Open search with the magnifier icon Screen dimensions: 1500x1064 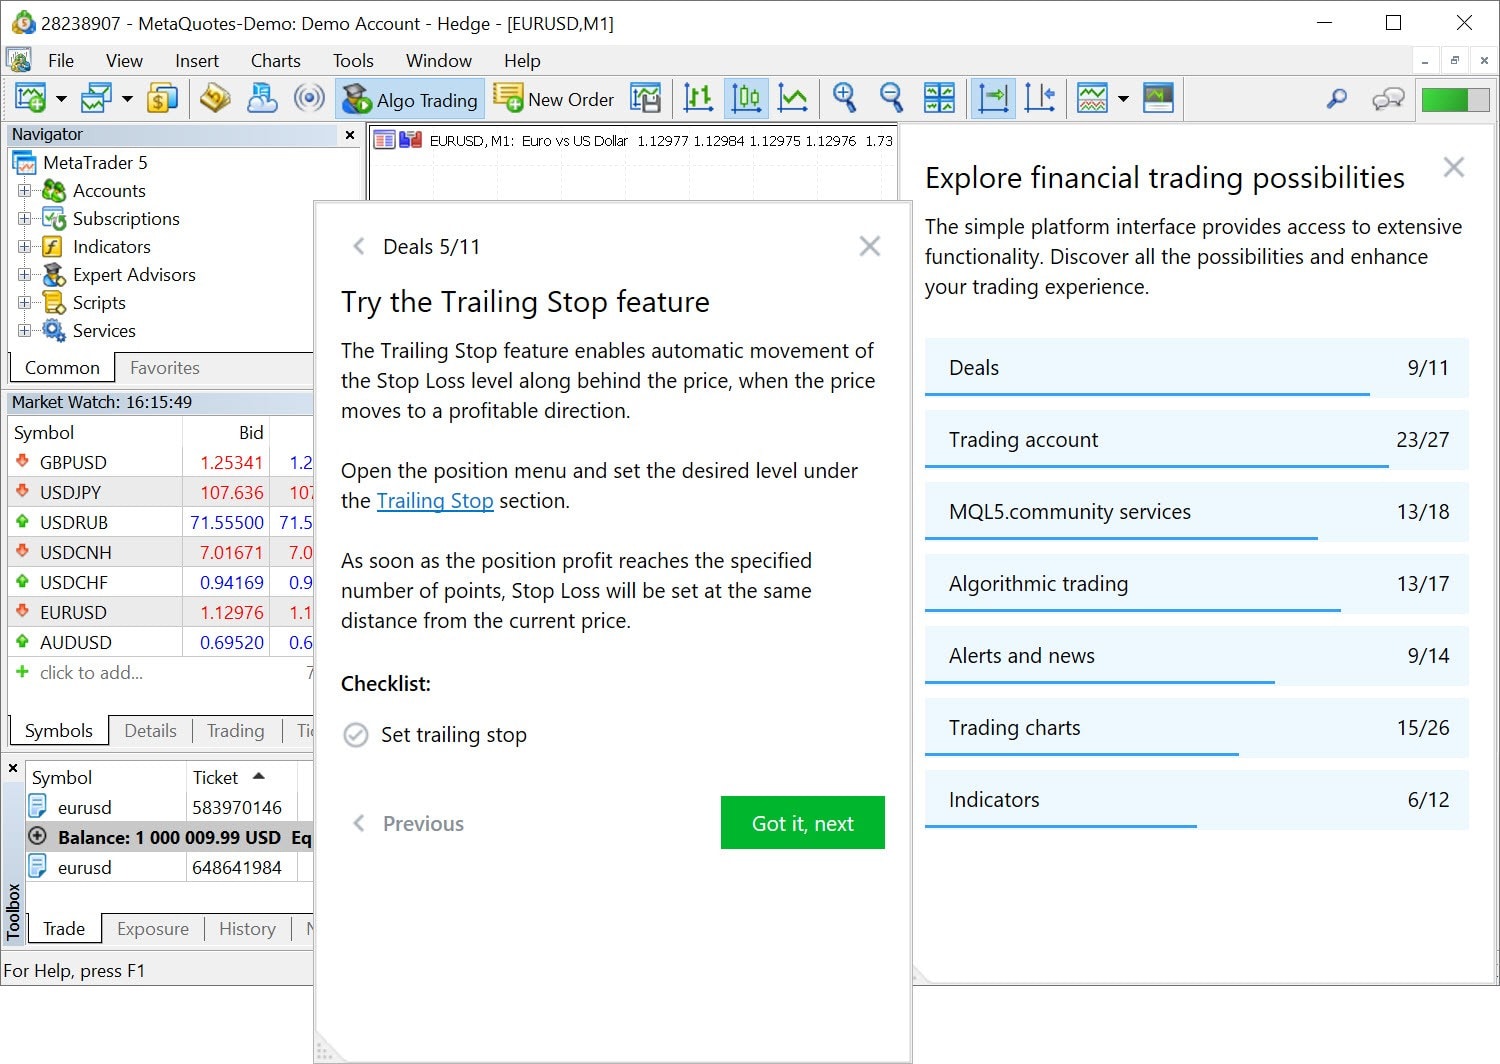click(1336, 99)
